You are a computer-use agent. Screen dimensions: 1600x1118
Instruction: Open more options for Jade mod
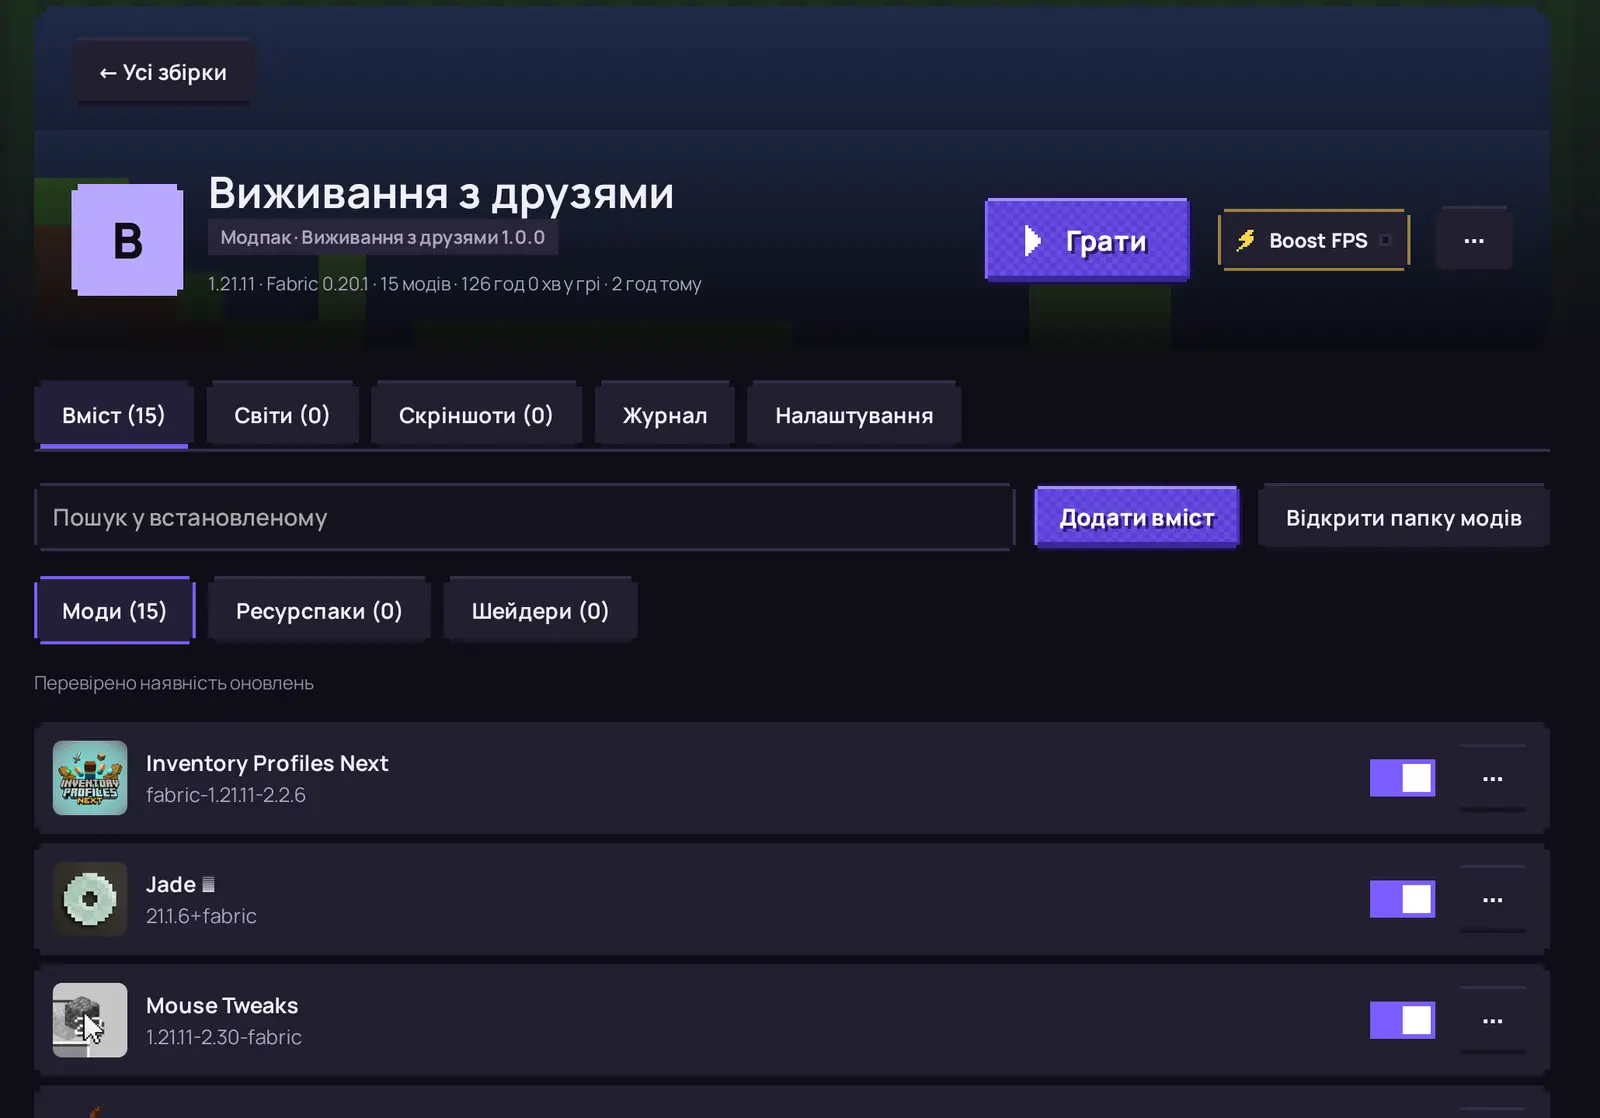1492,899
